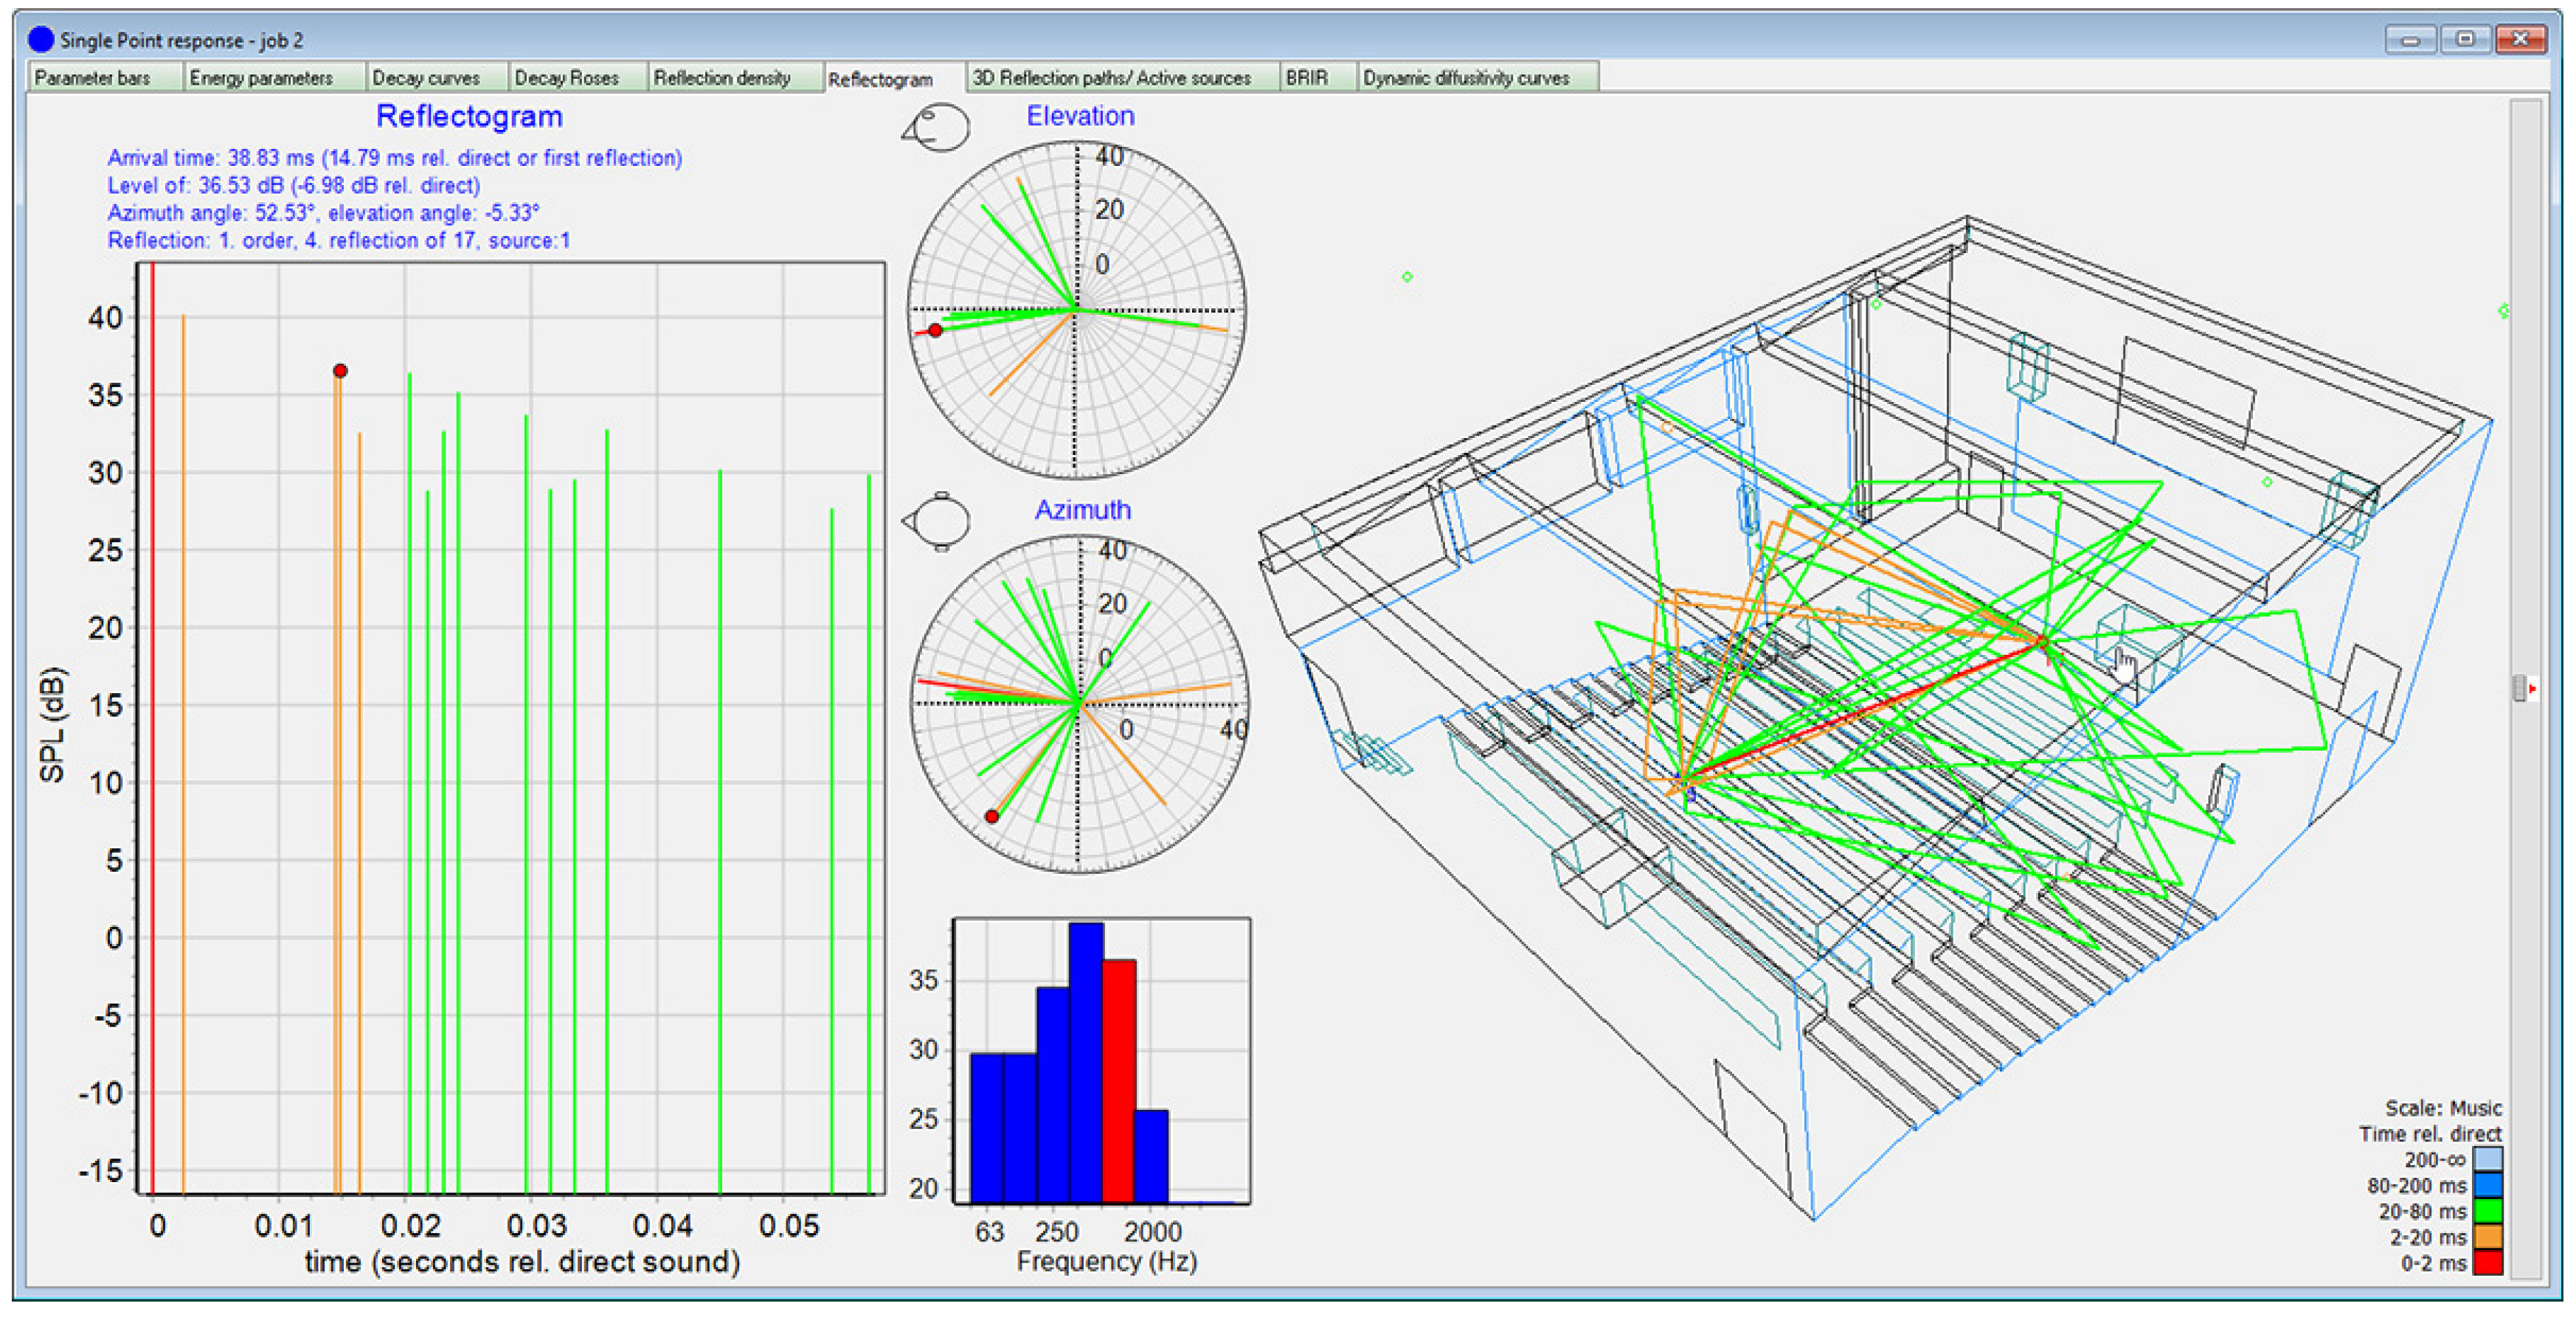Open the BRIR tab

pyautogui.click(x=1307, y=78)
